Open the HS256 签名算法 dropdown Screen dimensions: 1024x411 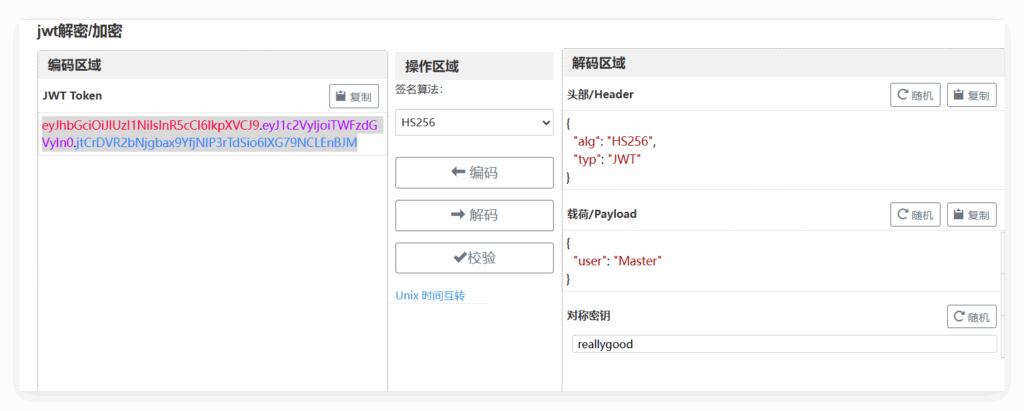pos(474,122)
